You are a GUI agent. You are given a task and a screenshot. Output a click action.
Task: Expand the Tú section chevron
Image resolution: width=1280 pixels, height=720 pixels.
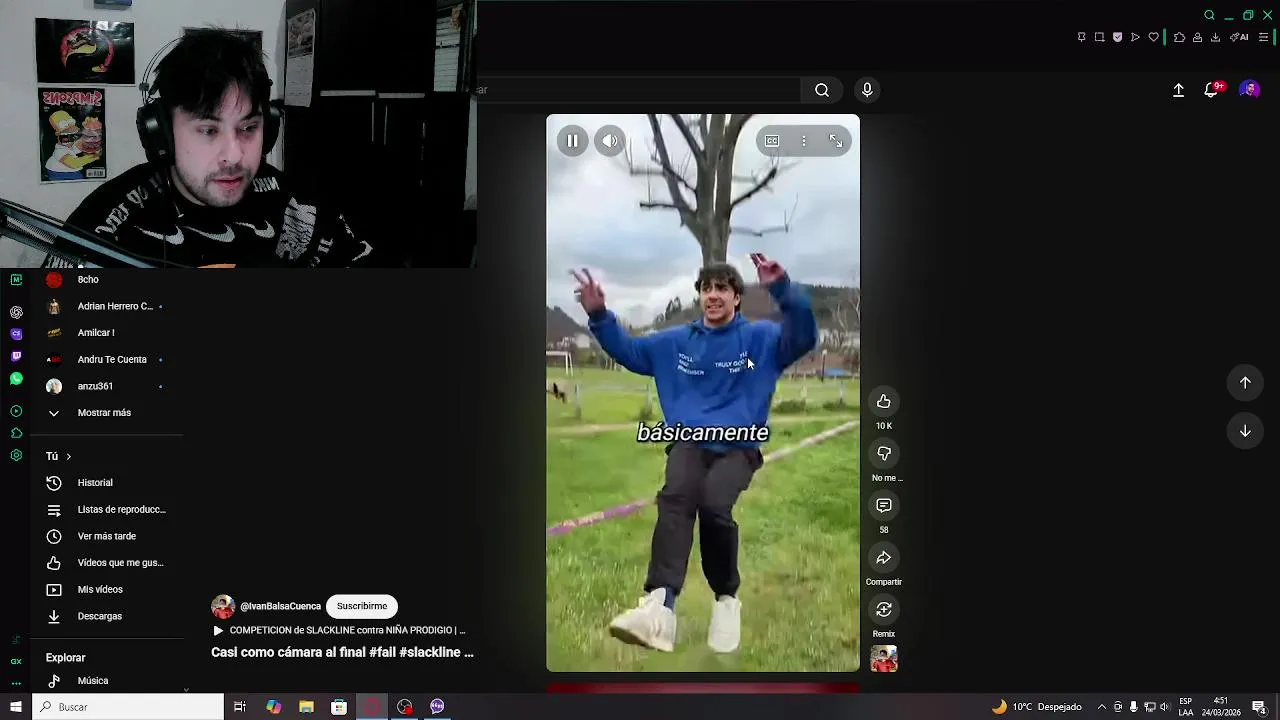68,456
